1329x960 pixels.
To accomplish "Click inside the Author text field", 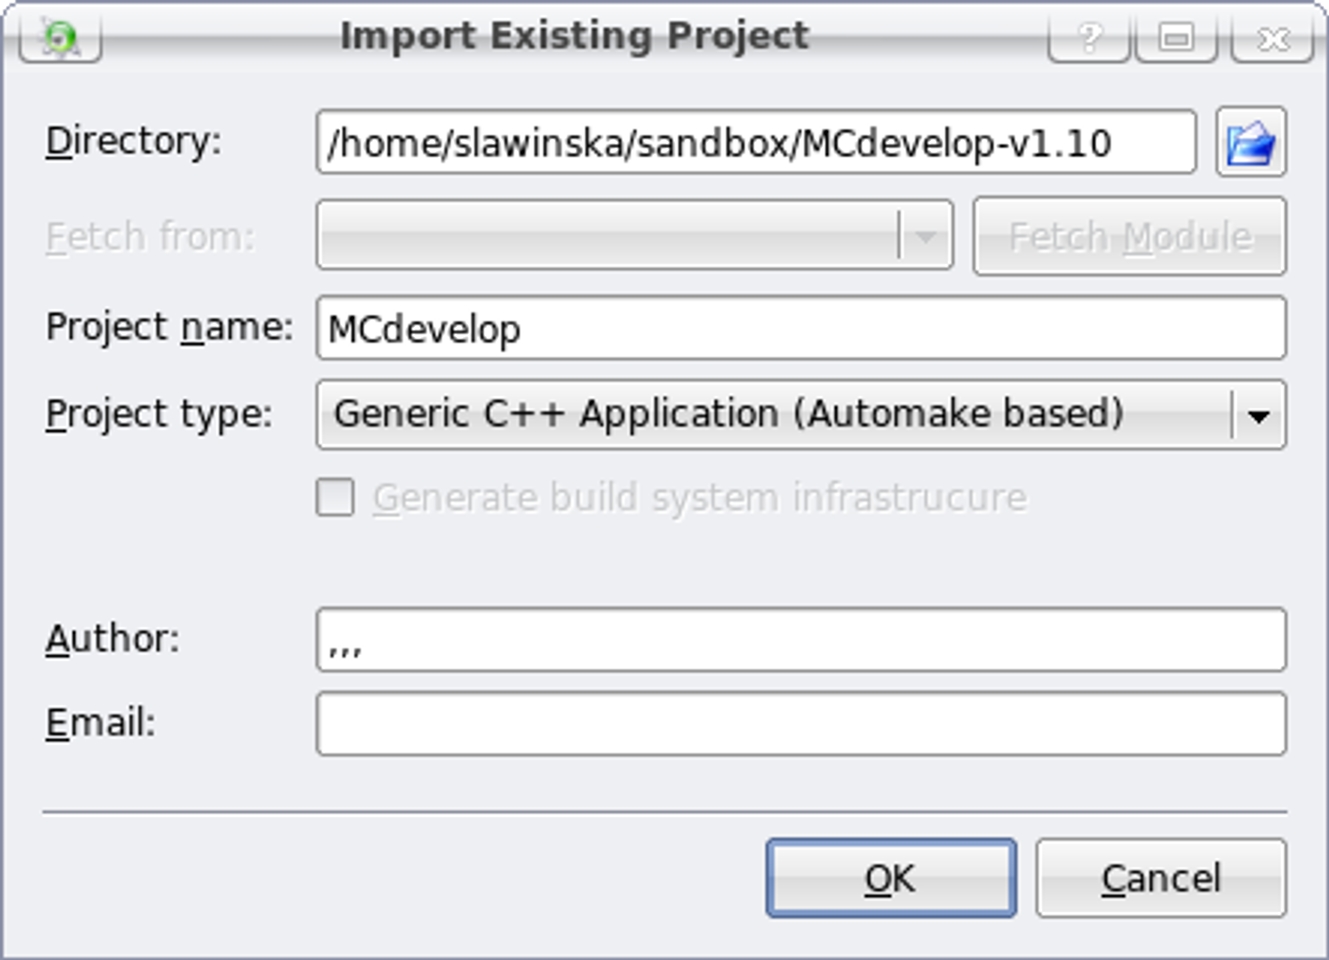I will (x=800, y=640).
